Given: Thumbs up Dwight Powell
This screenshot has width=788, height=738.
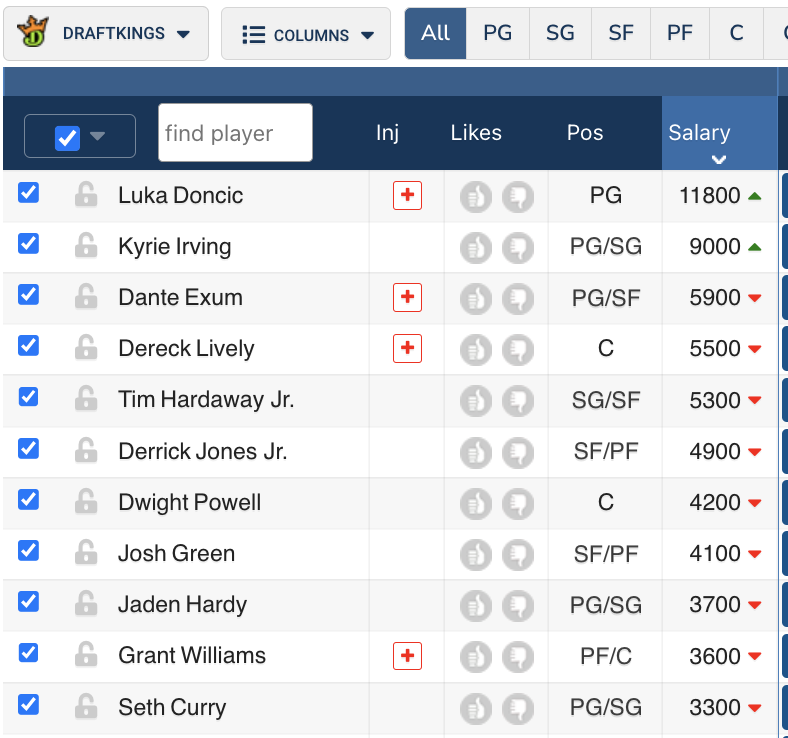Looking at the screenshot, I should click(x=475, y=503).
